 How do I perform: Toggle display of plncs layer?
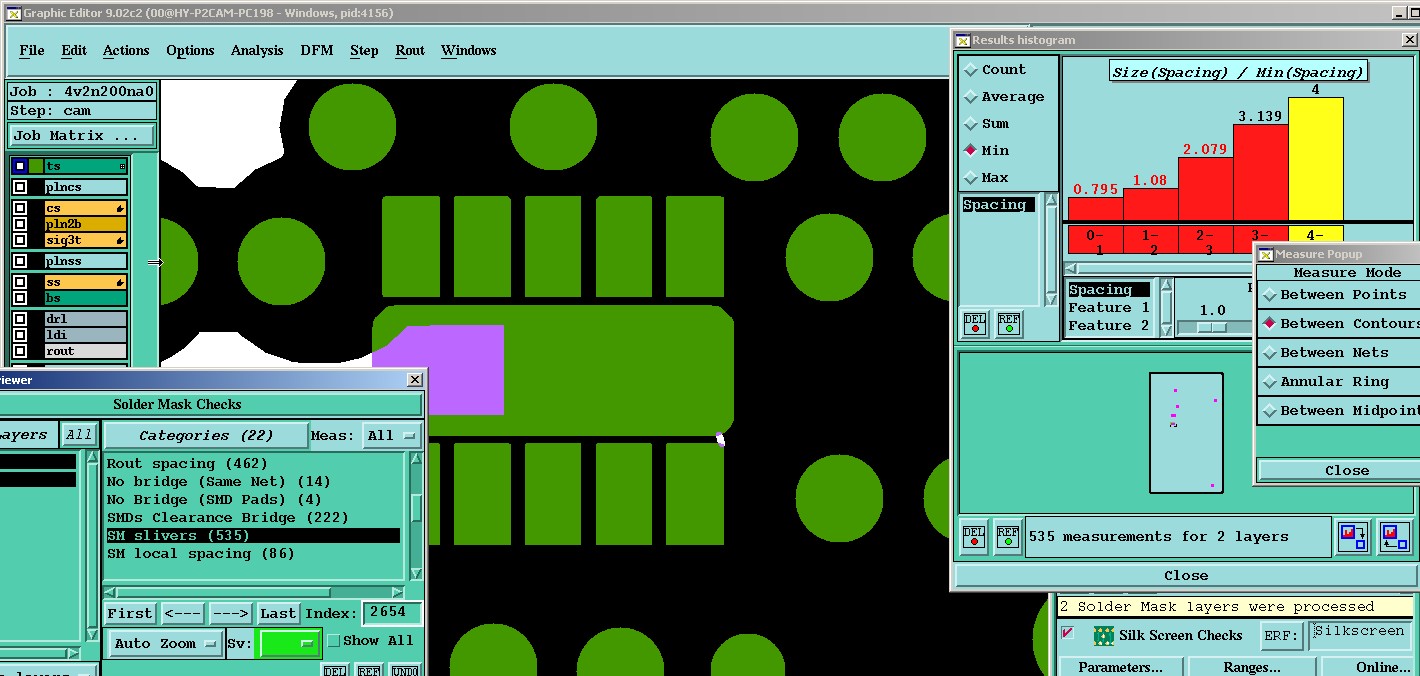[x=20, y=187]
